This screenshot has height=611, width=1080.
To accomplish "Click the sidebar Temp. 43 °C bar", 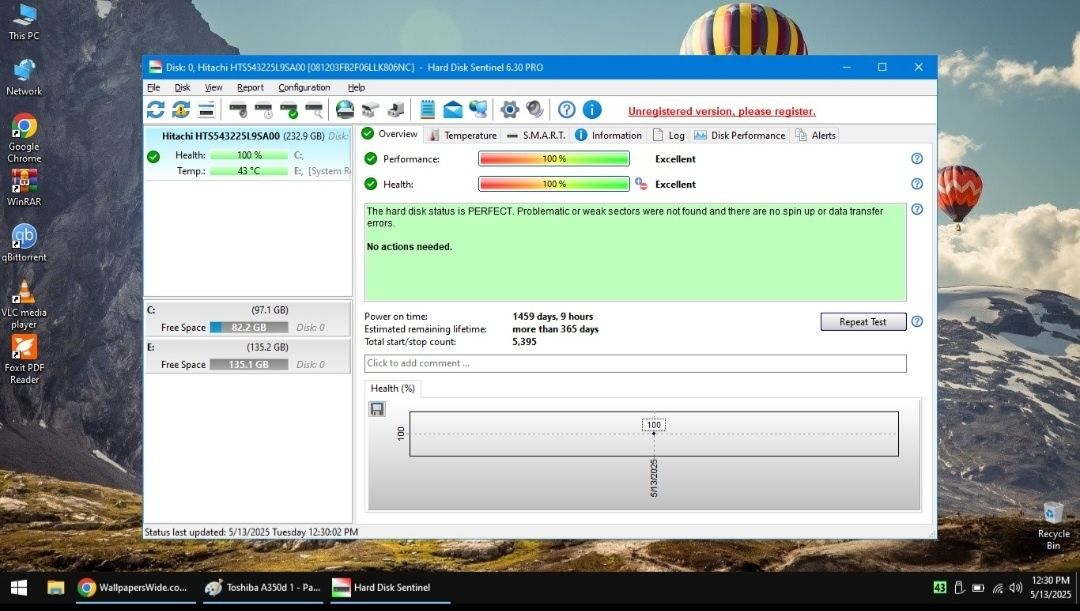I will 249,171.
